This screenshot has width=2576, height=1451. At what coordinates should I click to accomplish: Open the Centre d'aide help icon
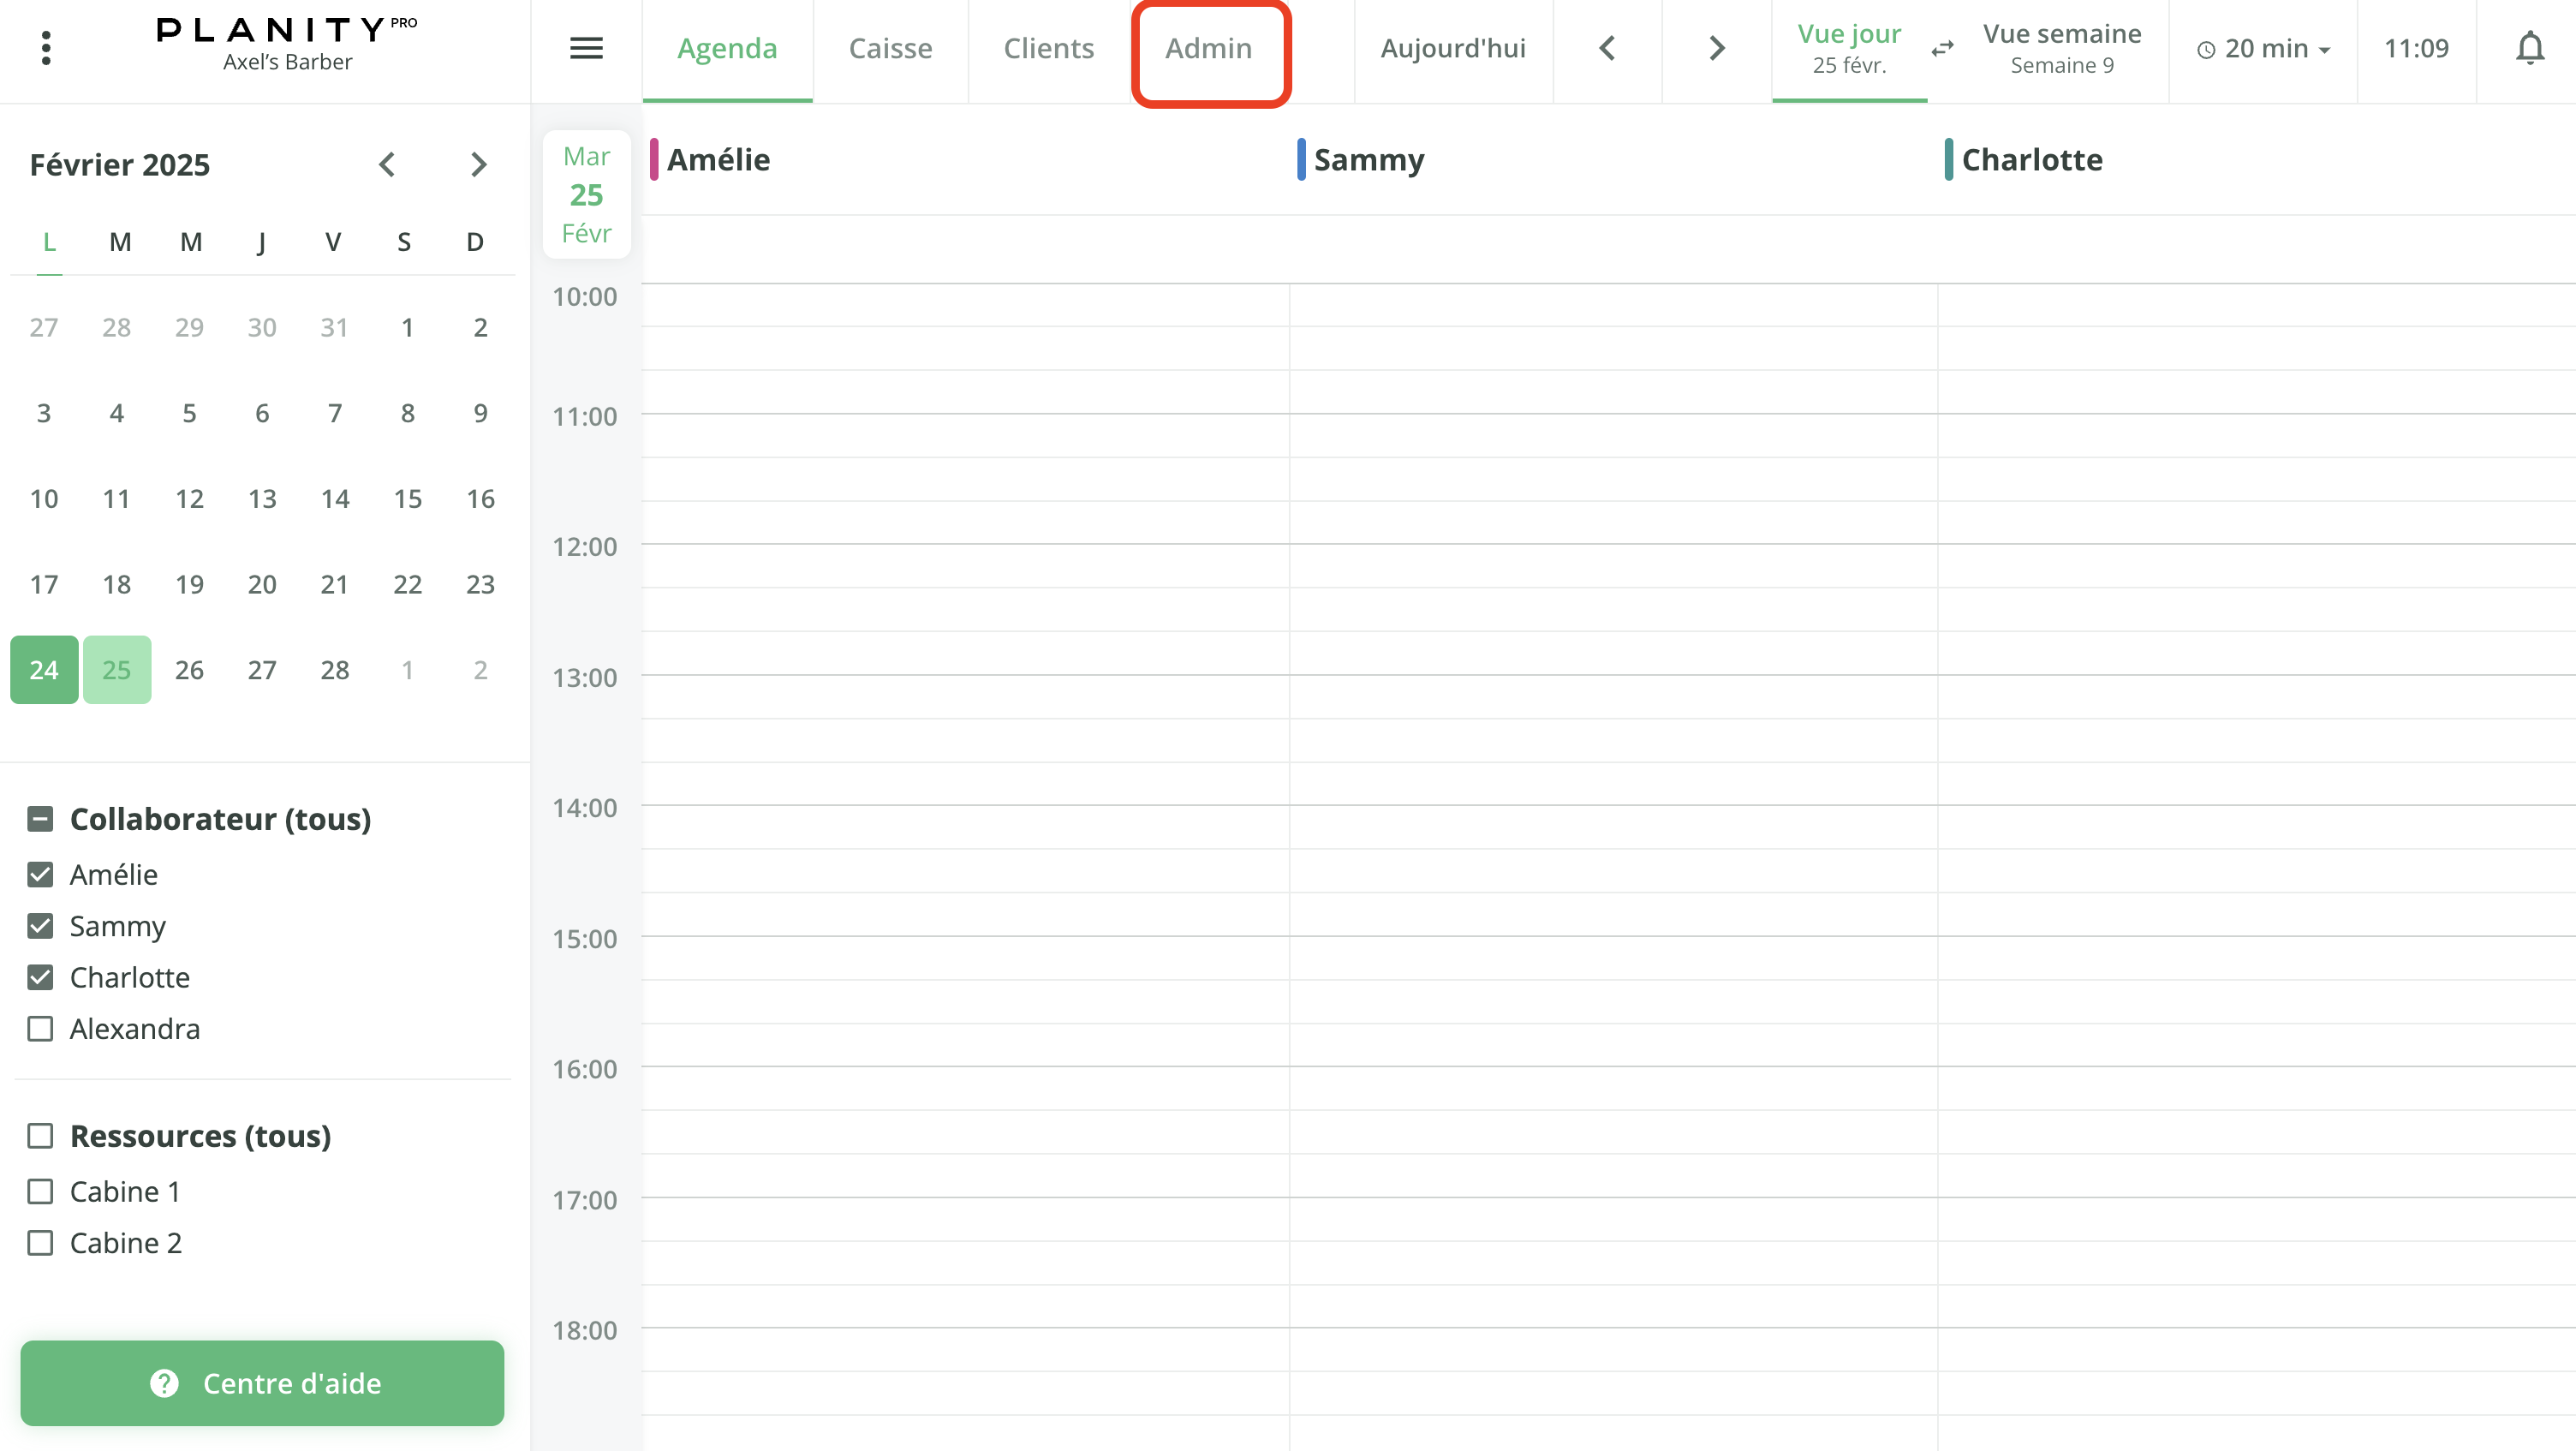163,1383
